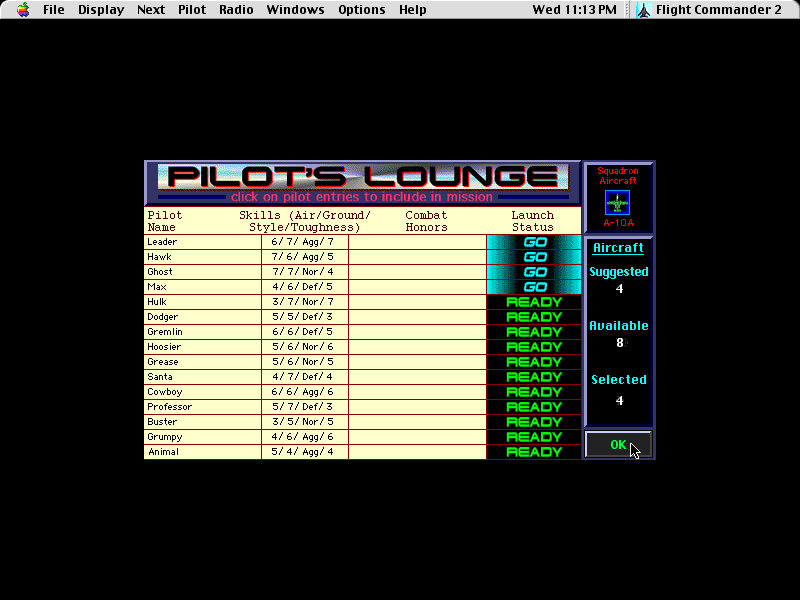Click the OK button to confirm pilot selection
This screenshot has height=600, width=800.
pos(618,444)
